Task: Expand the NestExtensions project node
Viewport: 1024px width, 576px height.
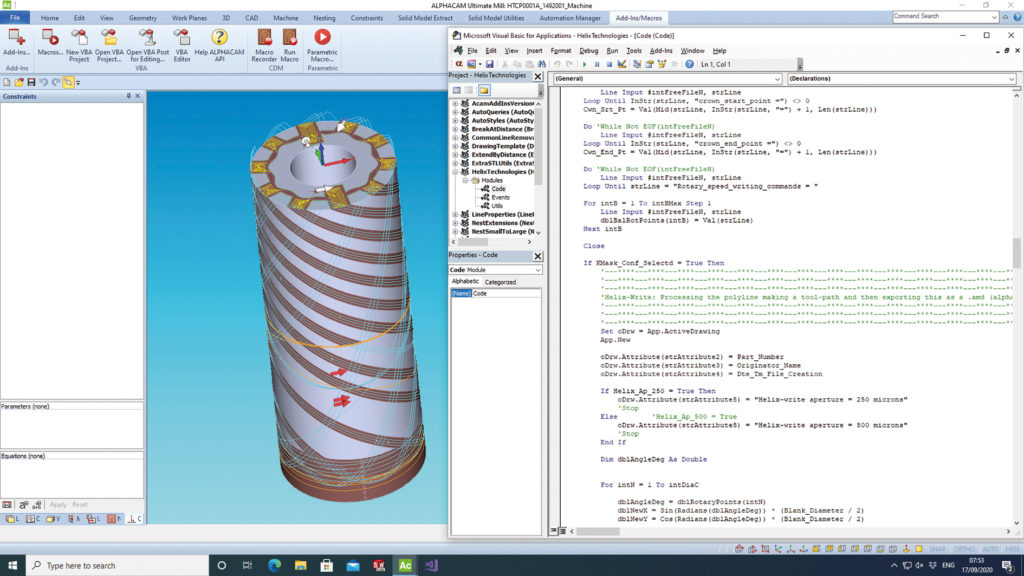Action: tap(455, 223)
